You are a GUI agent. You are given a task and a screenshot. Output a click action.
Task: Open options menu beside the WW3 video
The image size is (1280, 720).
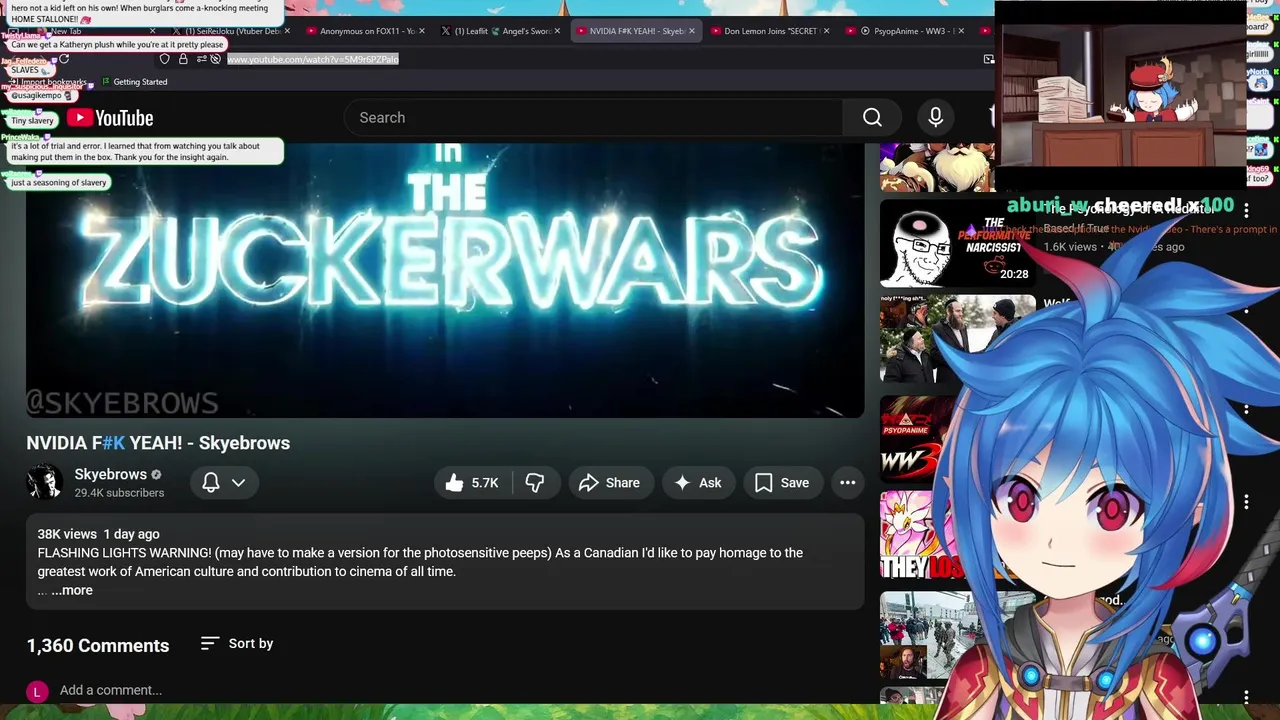[1246, 408]
